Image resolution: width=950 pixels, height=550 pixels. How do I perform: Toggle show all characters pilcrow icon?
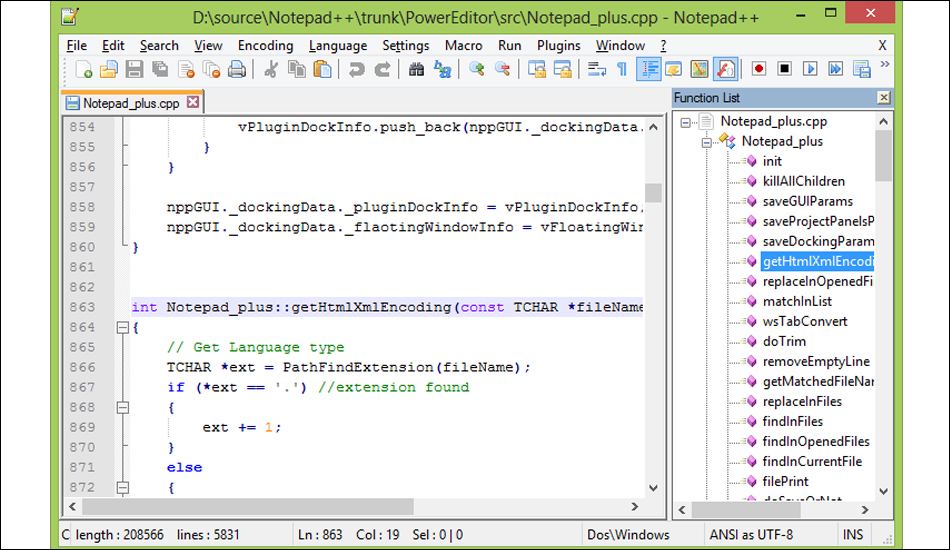(622, 70)
